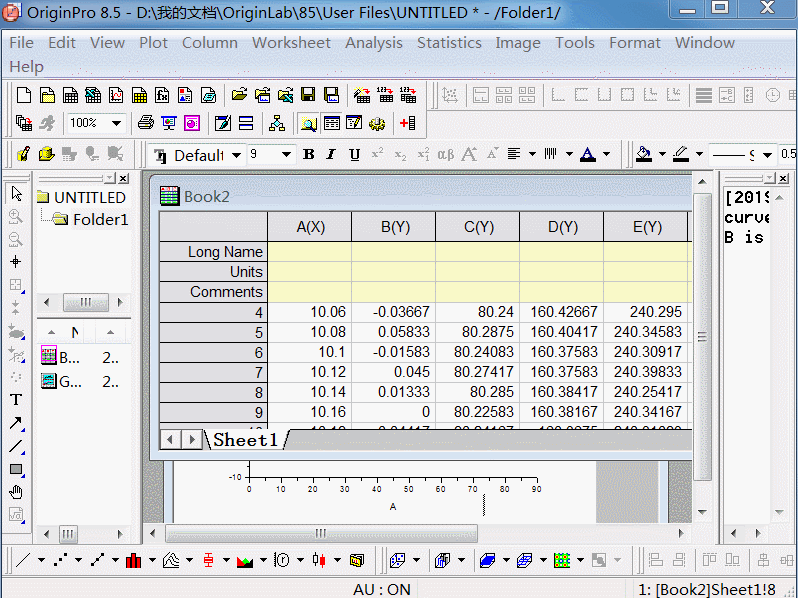Toggle Underline text formatting
This screenshot has width=798, height=598.
(x=354, y=155)
